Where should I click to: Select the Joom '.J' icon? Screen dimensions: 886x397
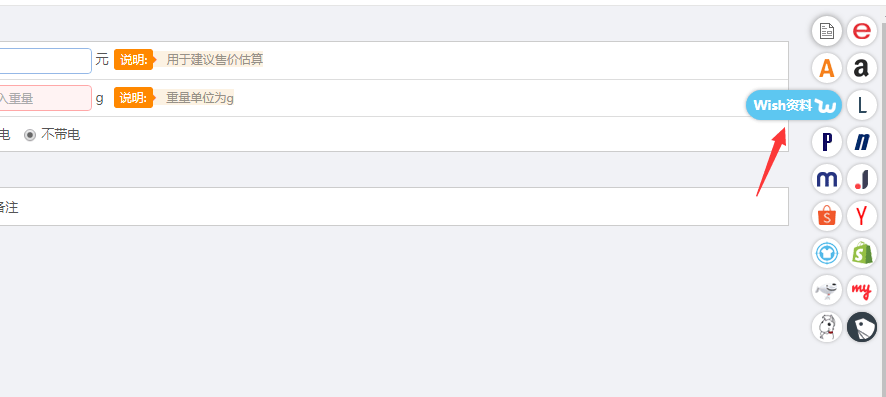tap(862, 179)
